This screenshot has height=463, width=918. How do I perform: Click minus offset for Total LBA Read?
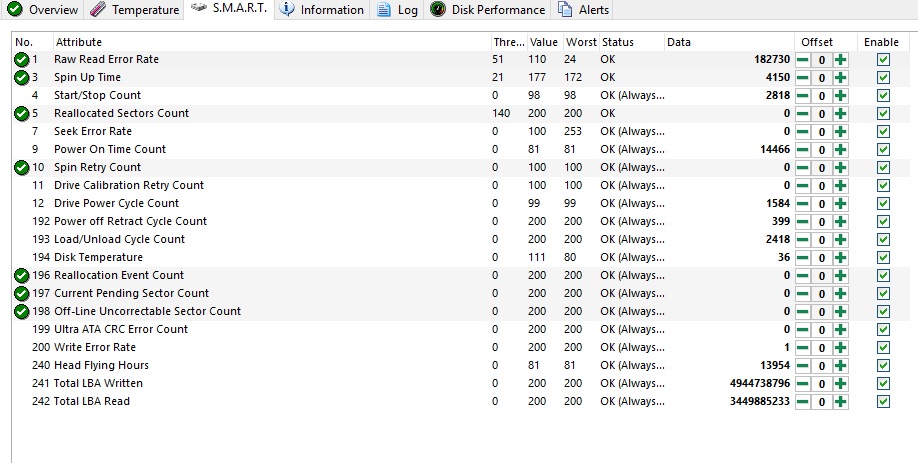click(803, 402)
